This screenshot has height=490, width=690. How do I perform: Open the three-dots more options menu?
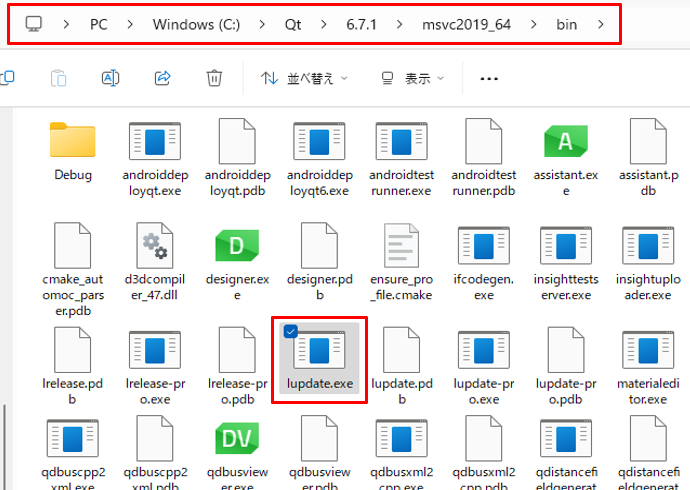pos(489,78)
